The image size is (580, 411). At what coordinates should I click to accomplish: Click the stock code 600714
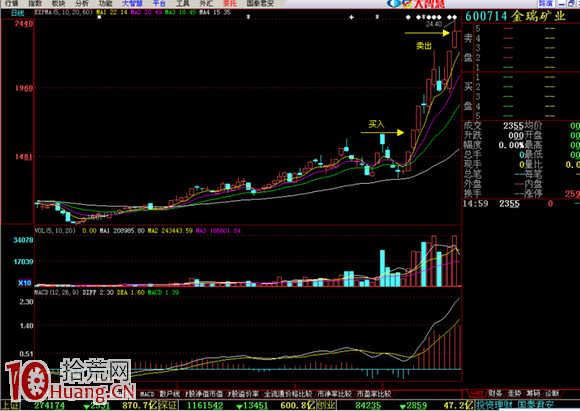[x=486, y=16]
